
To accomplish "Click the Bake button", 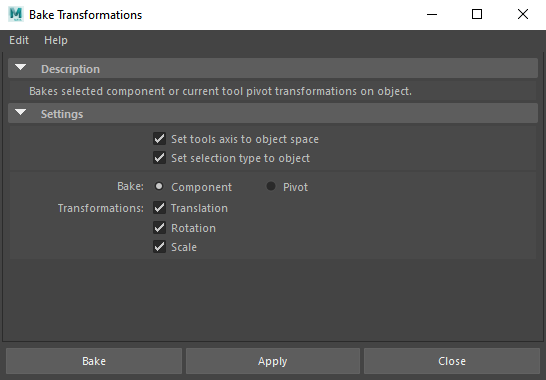I will click(94, 361).
